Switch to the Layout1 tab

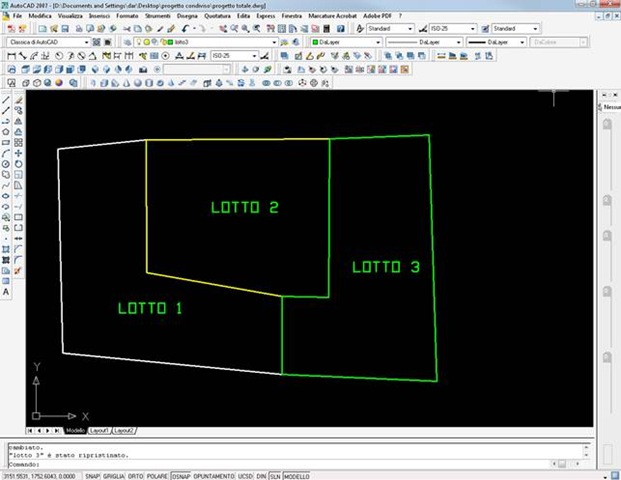click(99, 430)
